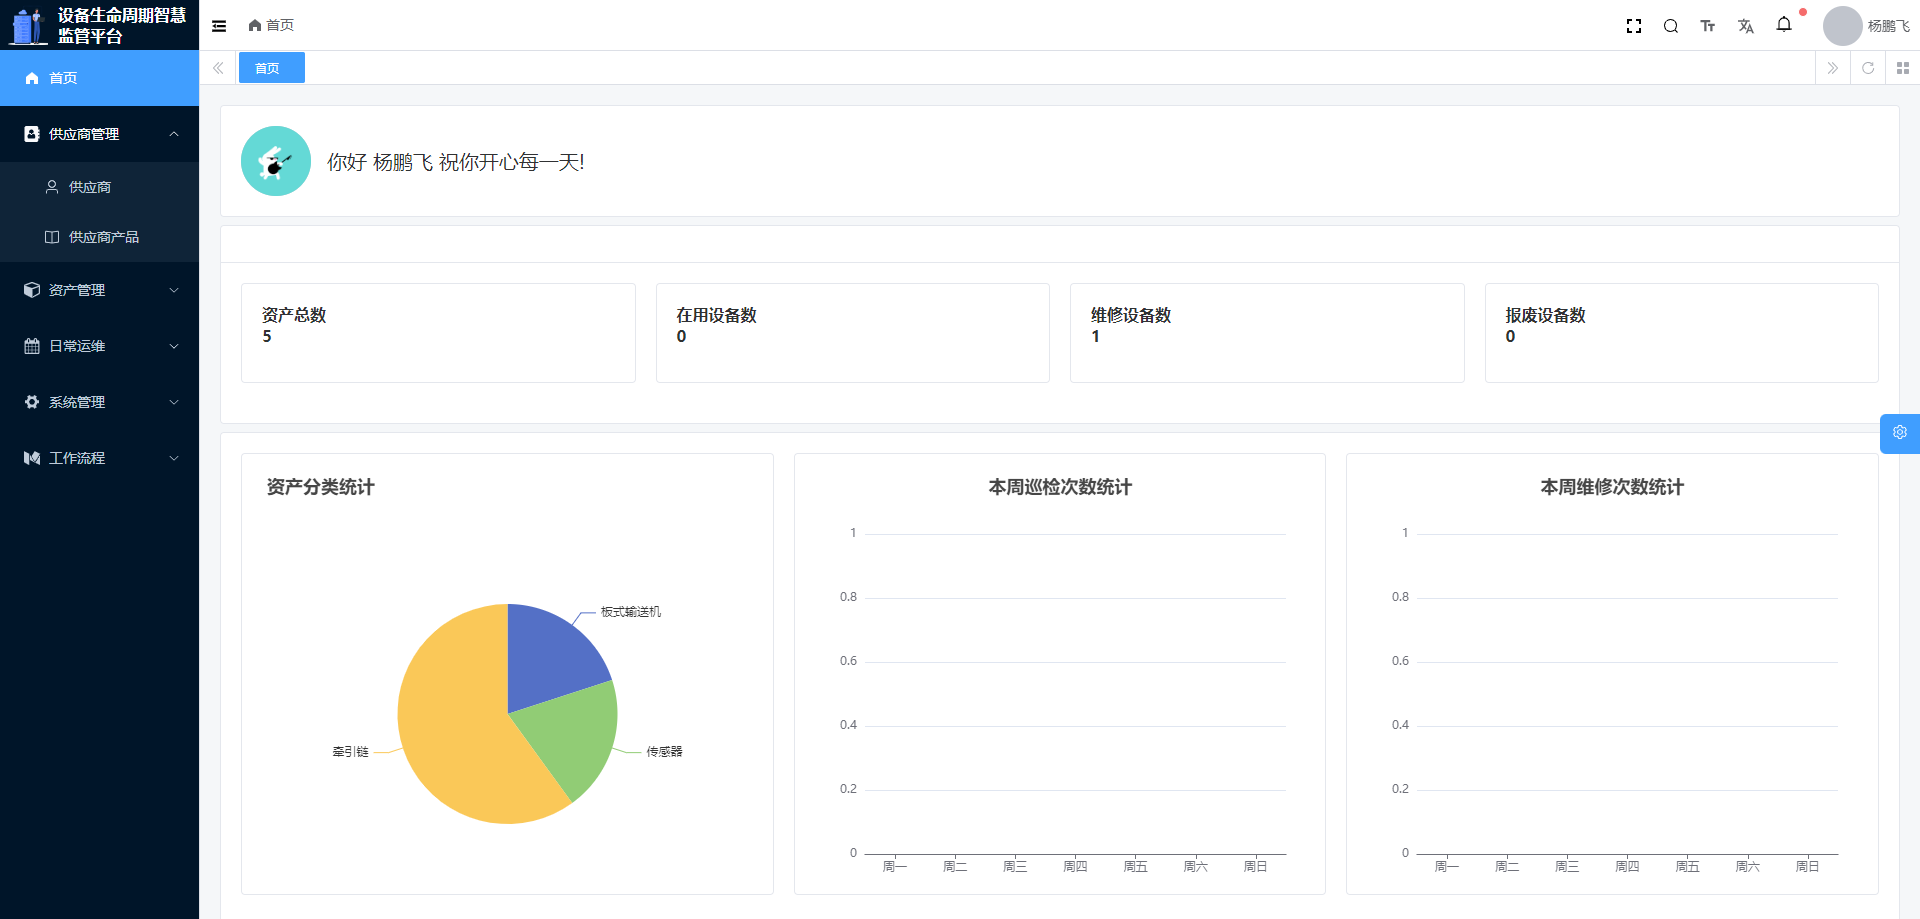Viewport: 1920px width, 919px height.
Task: Expand the 日常运维 menu
Action: (99, 346)
